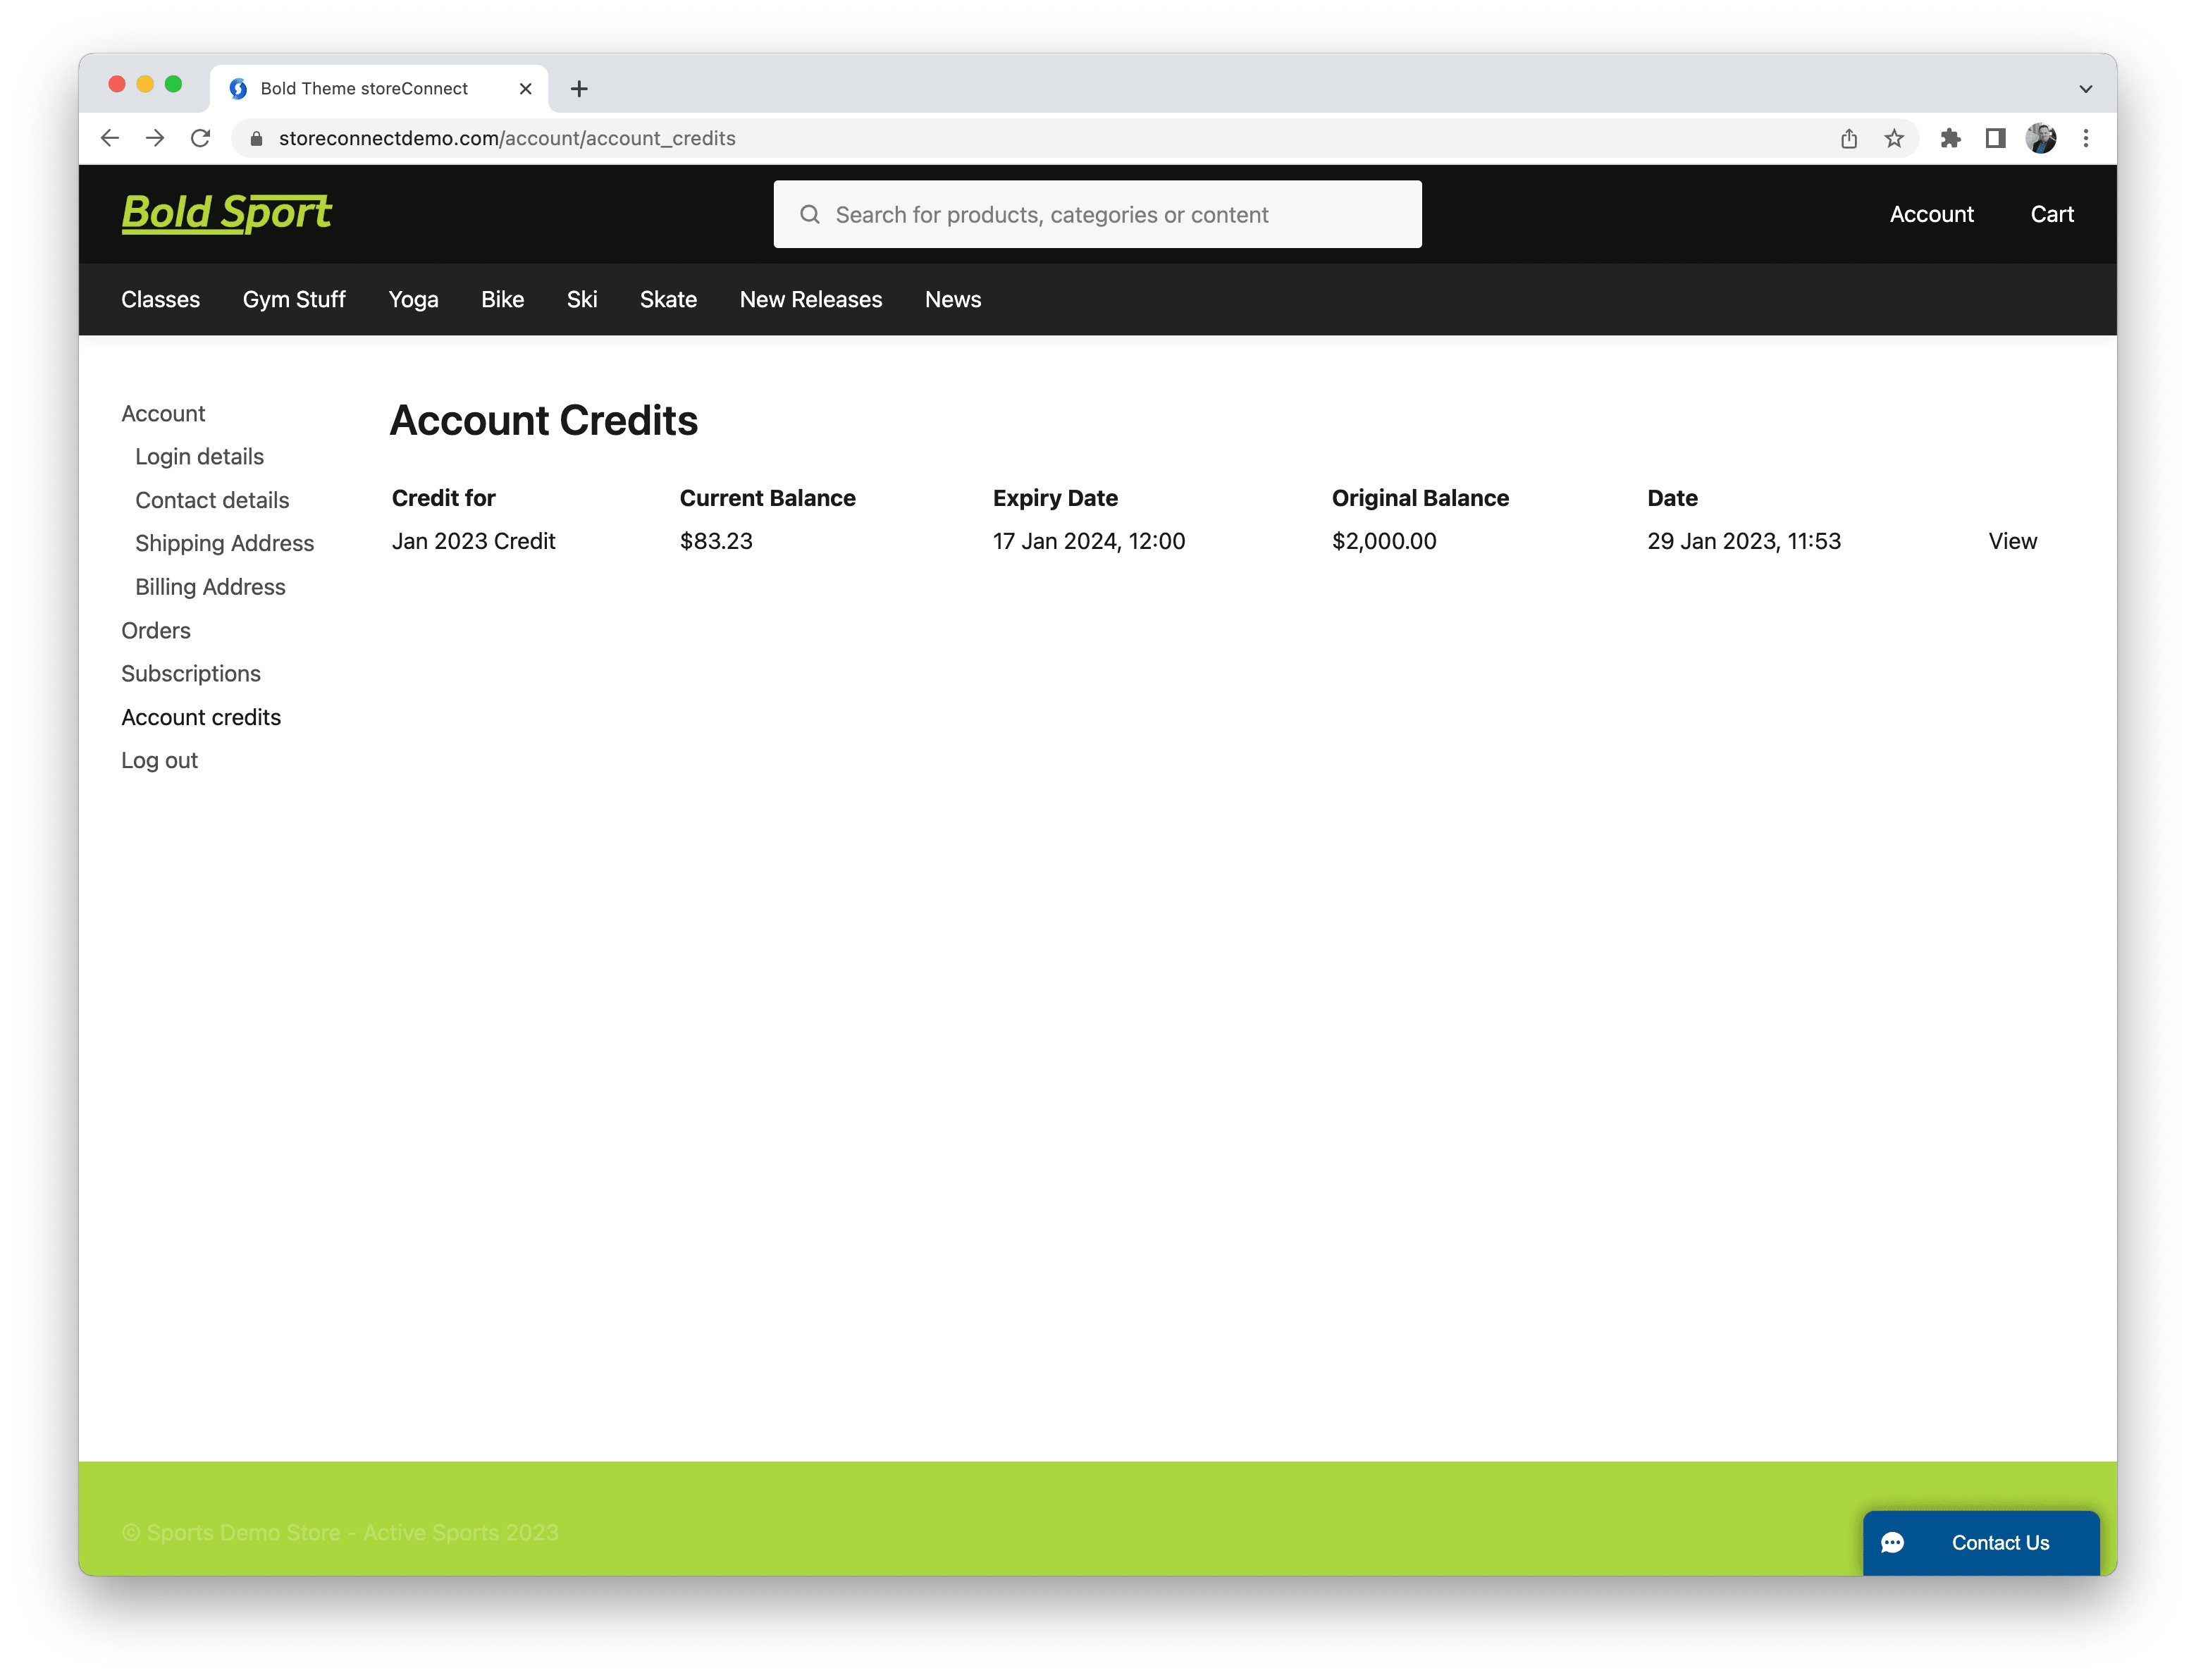Open the browser extensions puzzle icon
2196x1680 pixels.
1950,138
